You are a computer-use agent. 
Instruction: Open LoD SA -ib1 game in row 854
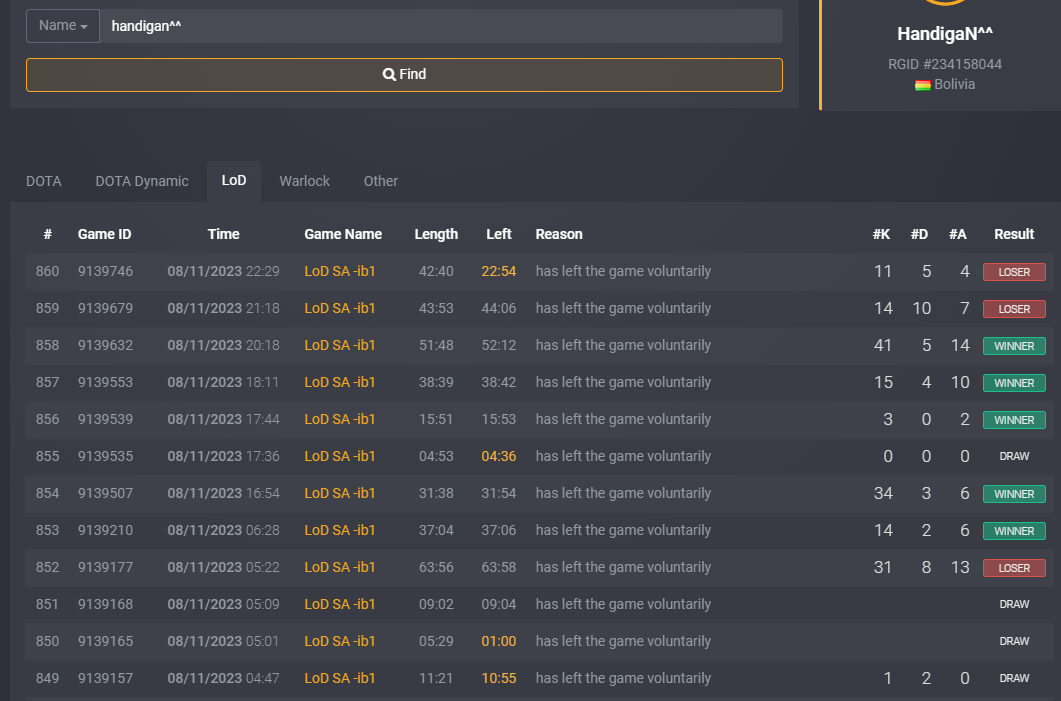[340, 493]
